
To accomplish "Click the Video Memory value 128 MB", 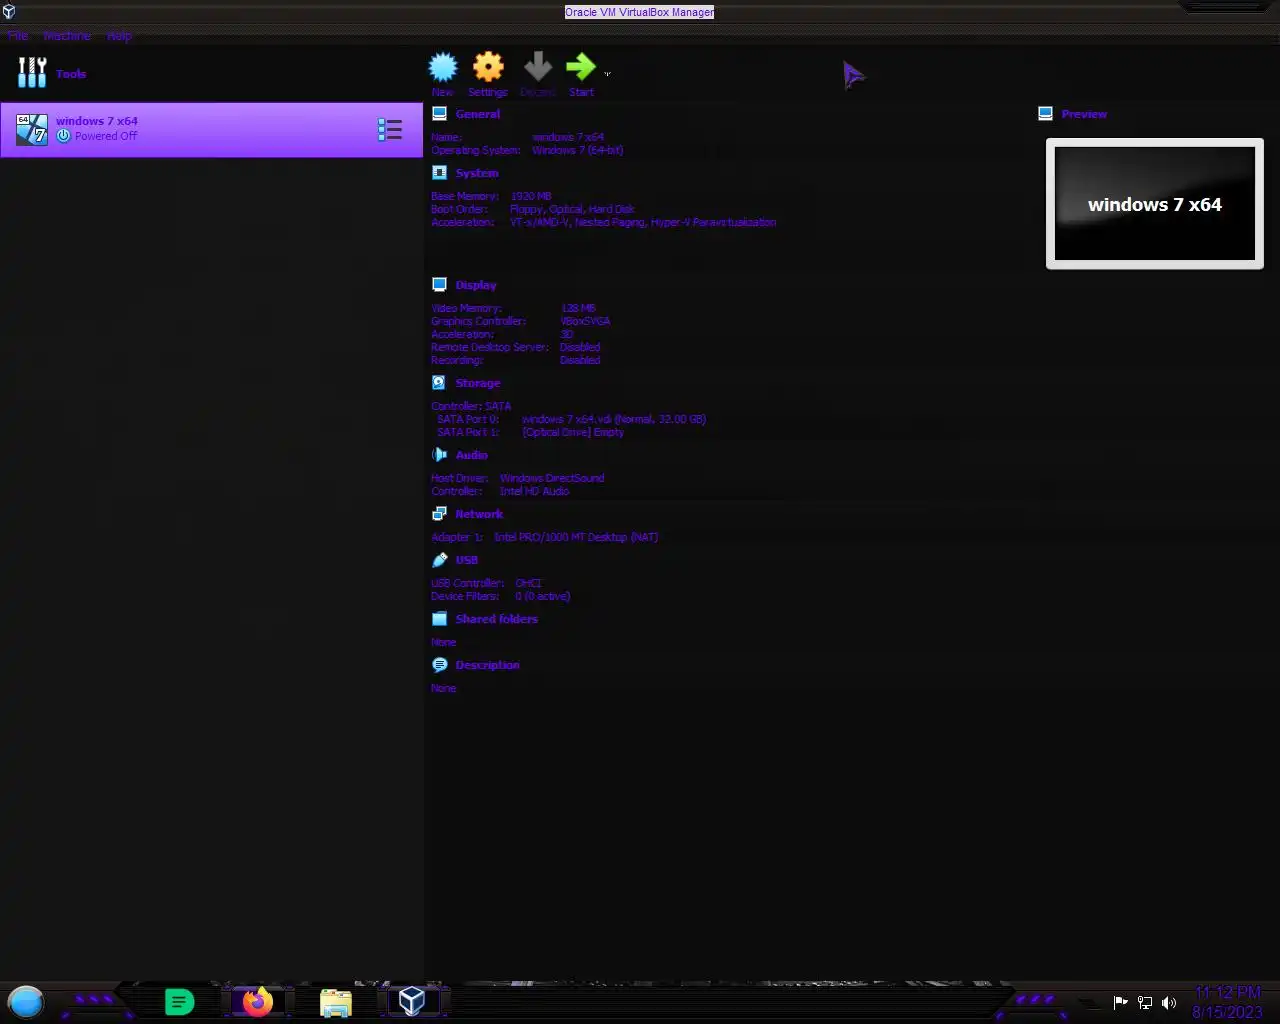I will [578, 308].
